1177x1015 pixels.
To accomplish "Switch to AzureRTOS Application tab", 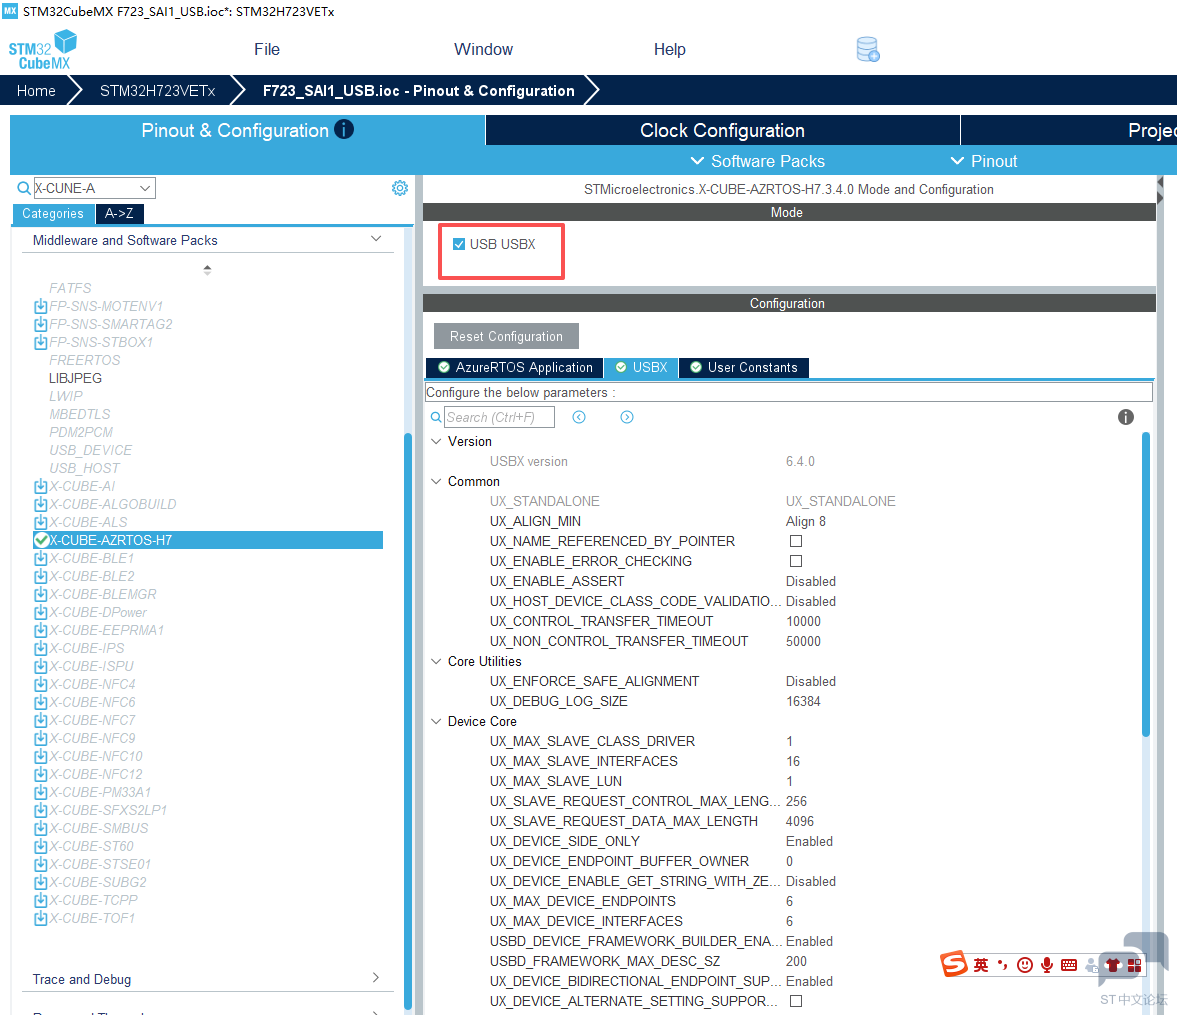I will 515,367.
